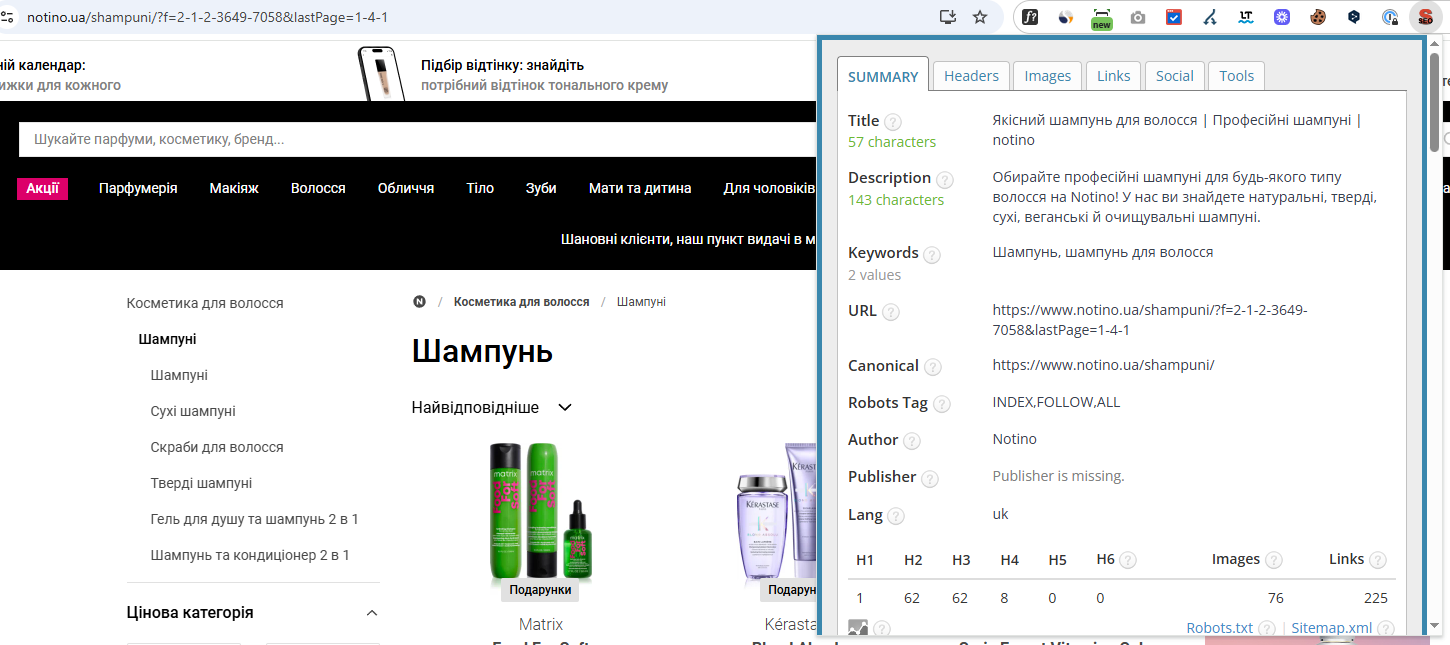Open the Волосся menu
The image size is (1450, 645).
coord(318,188)
